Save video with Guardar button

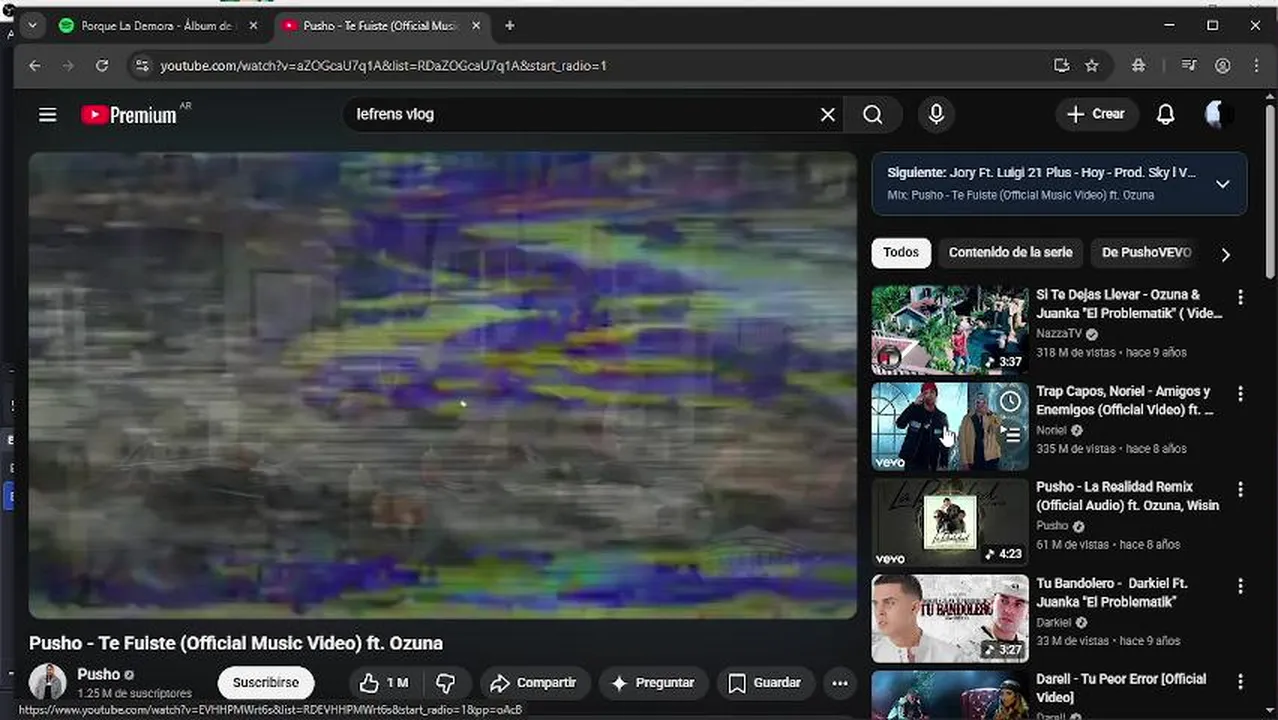[x=765, y=683]
